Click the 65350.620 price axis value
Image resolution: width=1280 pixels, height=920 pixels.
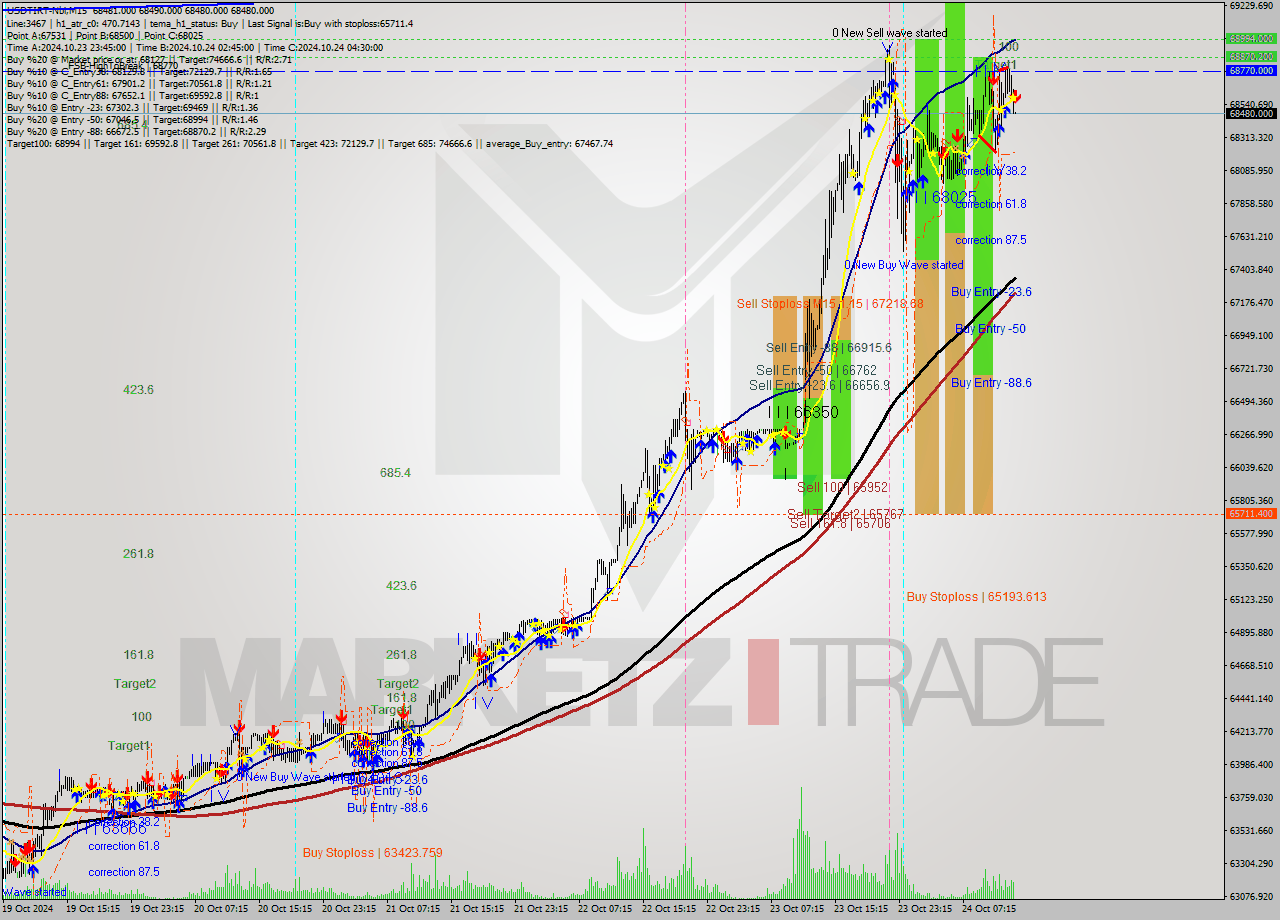(x=1251, y=566)
